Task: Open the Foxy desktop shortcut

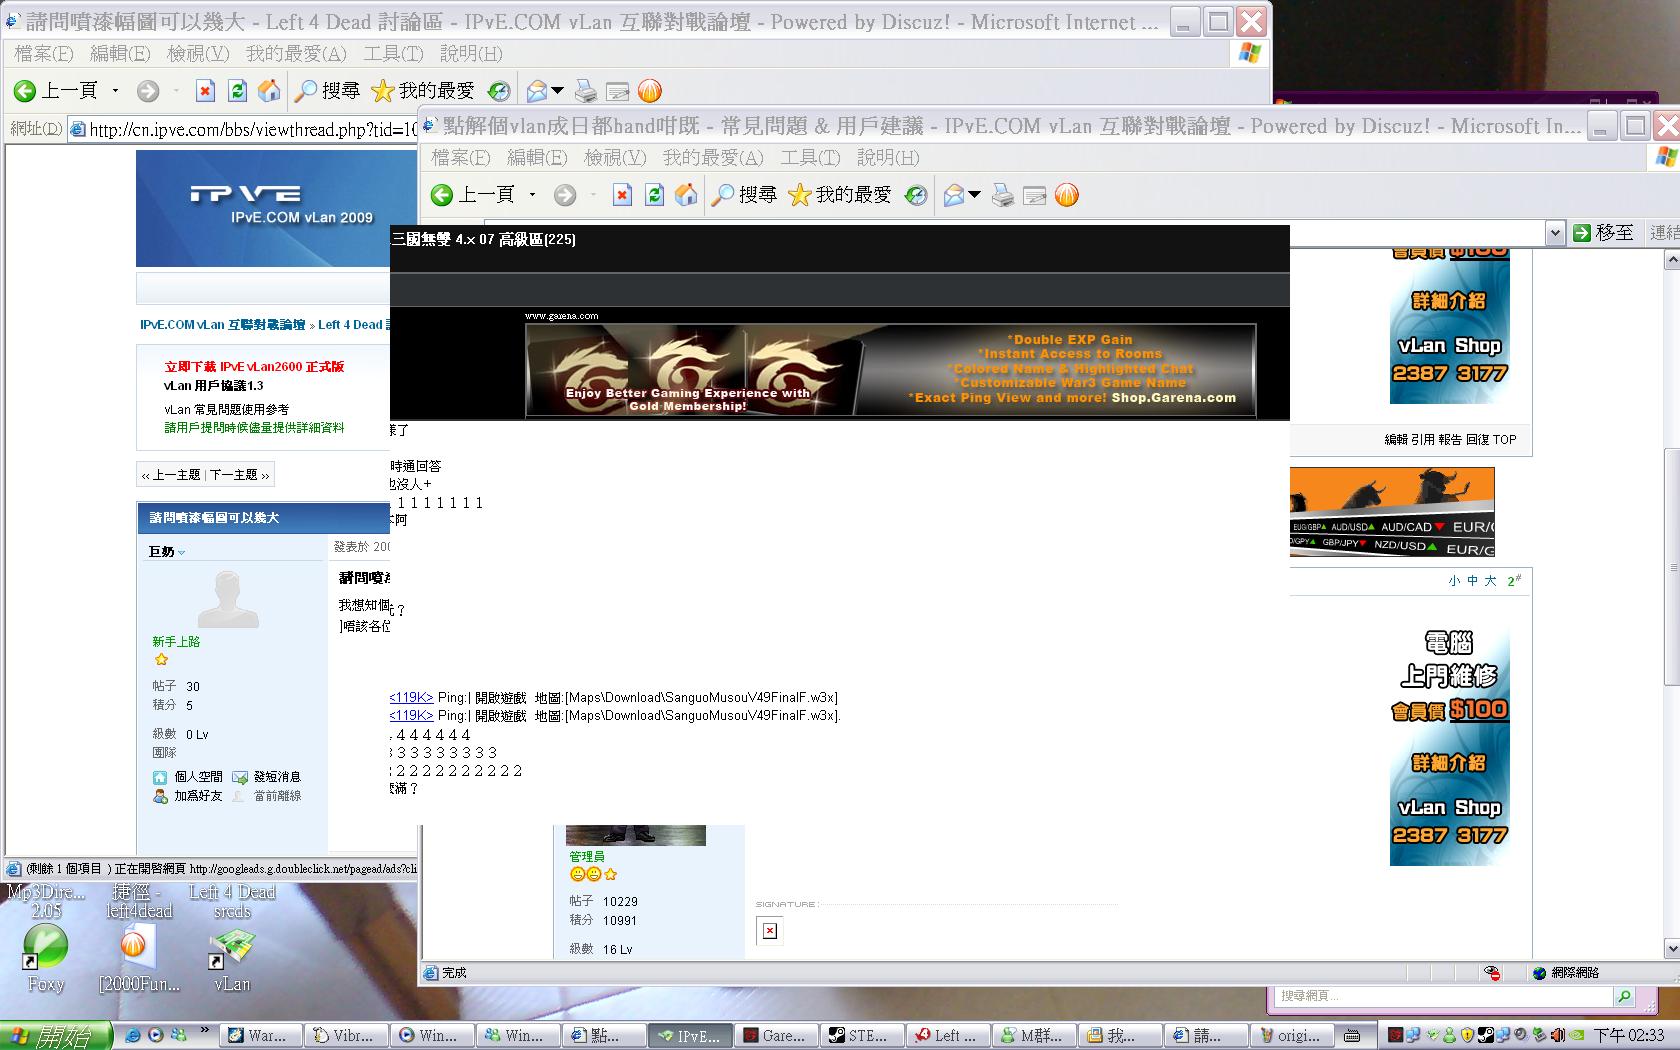Action: 45,950
